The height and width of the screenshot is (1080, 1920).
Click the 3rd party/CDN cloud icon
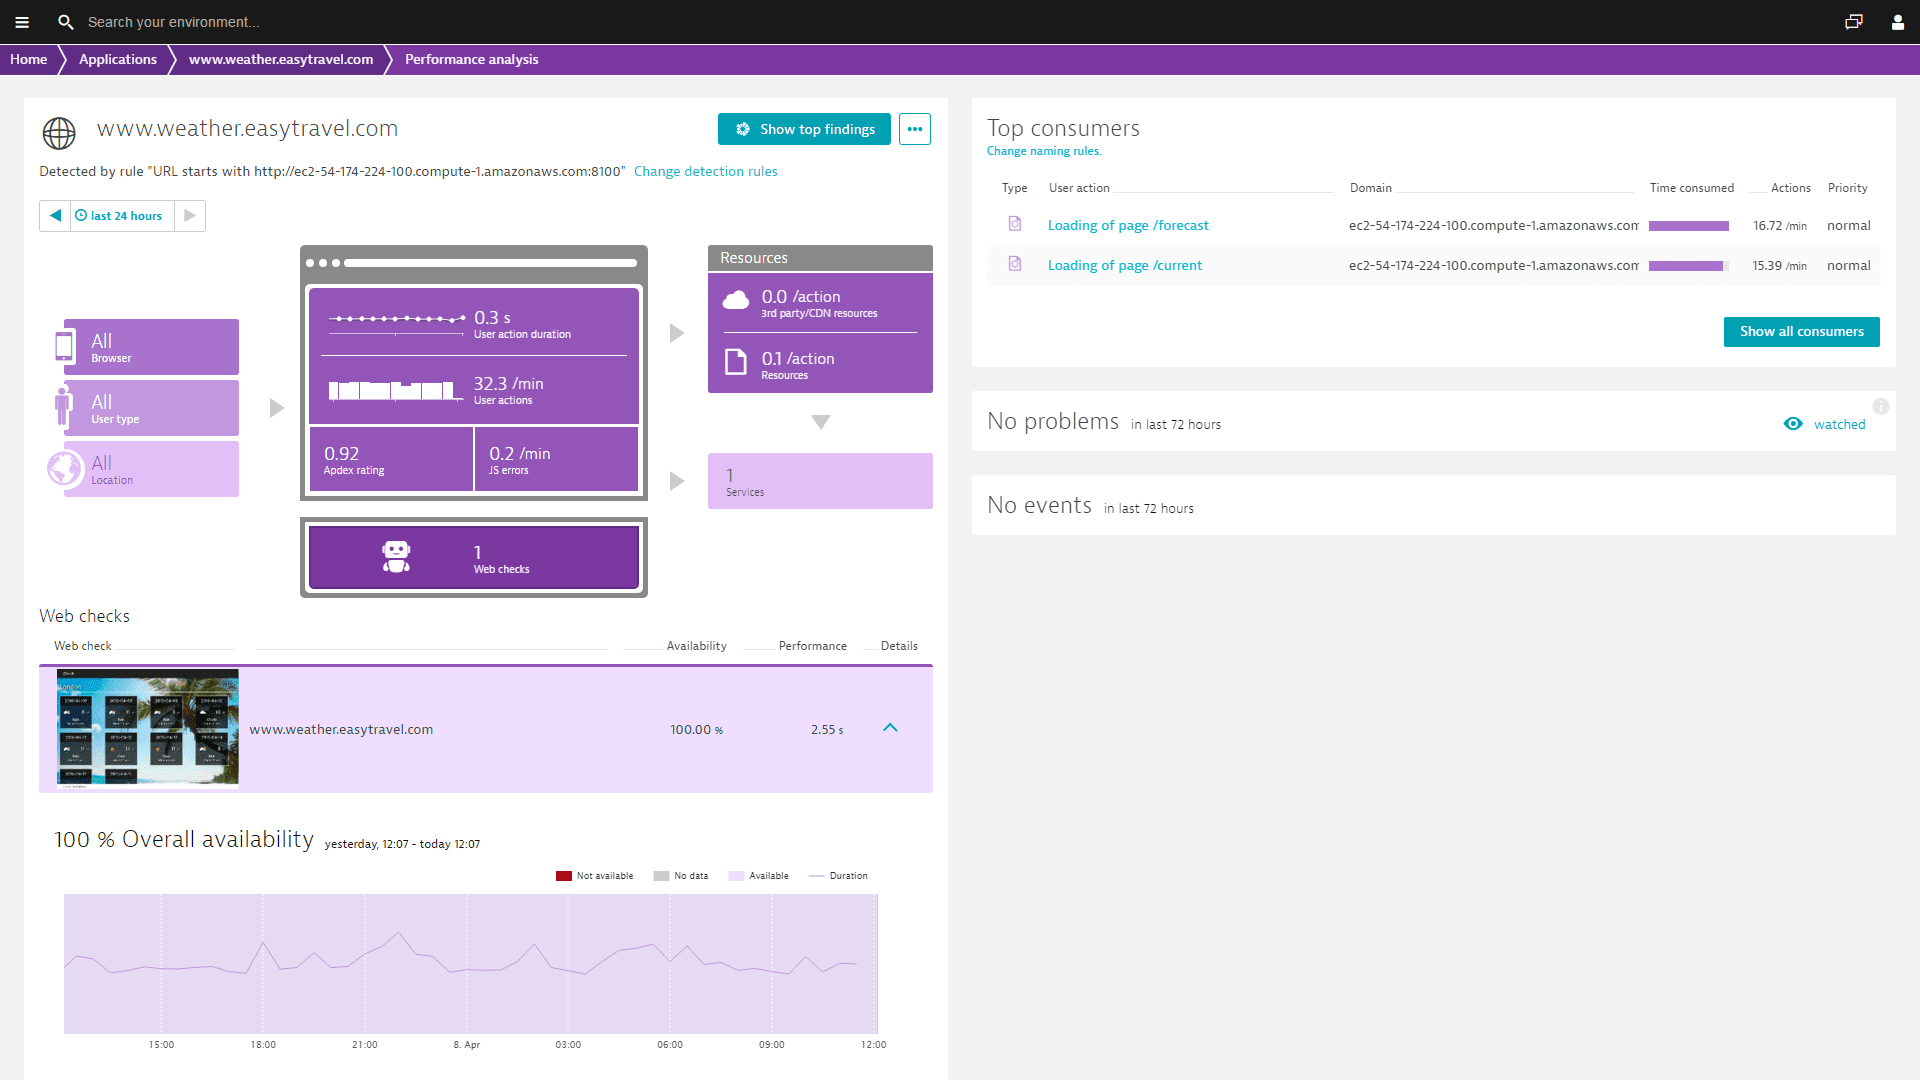[736, 300]
